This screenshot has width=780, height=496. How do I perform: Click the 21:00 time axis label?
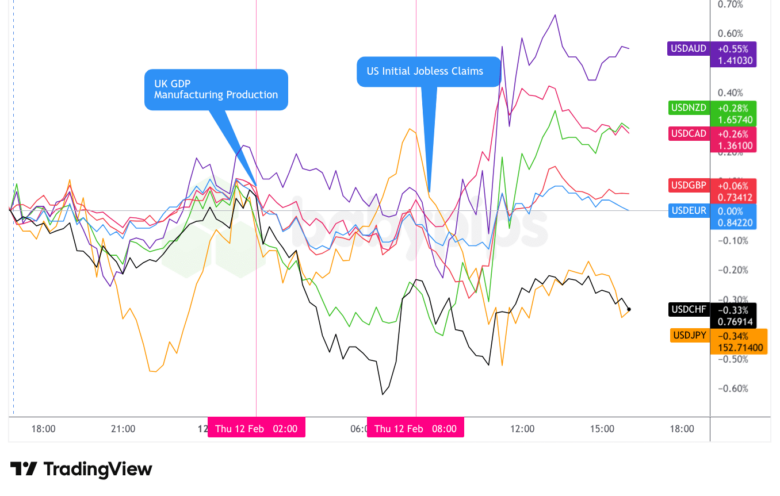[x=123, y=429]
